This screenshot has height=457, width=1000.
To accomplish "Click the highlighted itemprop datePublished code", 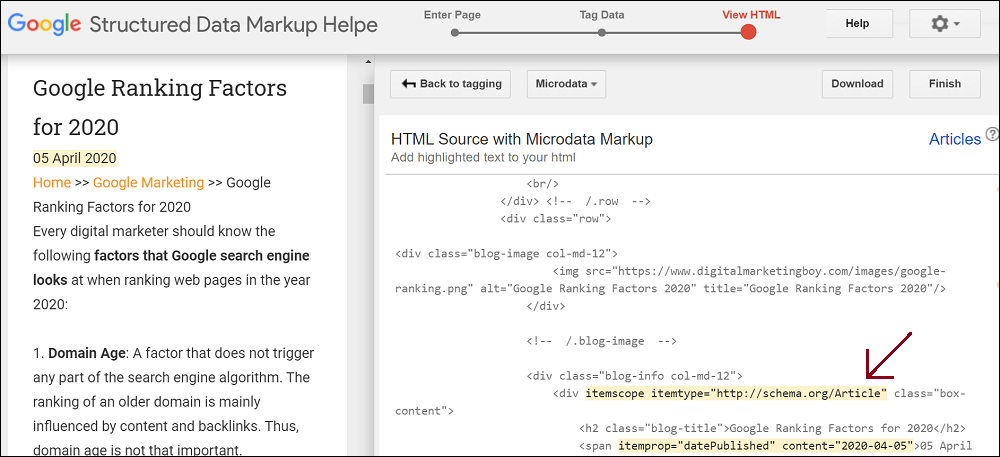I will 766,445.
